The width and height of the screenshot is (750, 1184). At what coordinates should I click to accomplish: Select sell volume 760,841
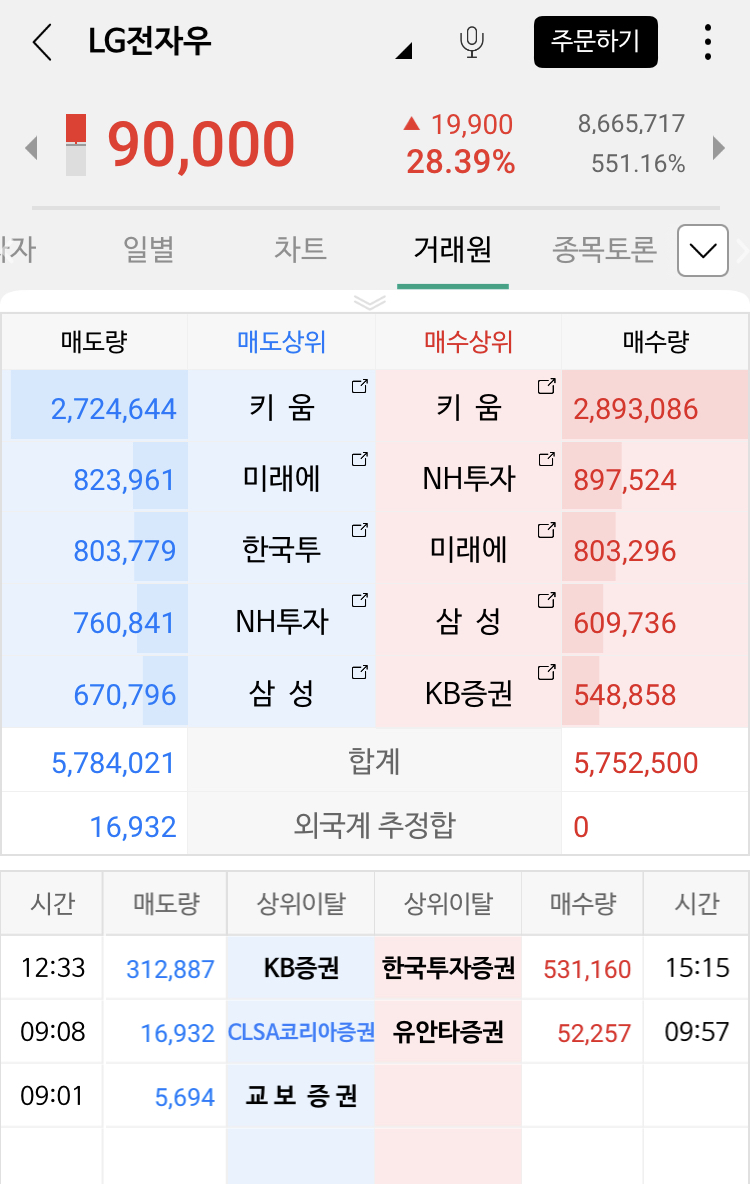coord(125,623)
